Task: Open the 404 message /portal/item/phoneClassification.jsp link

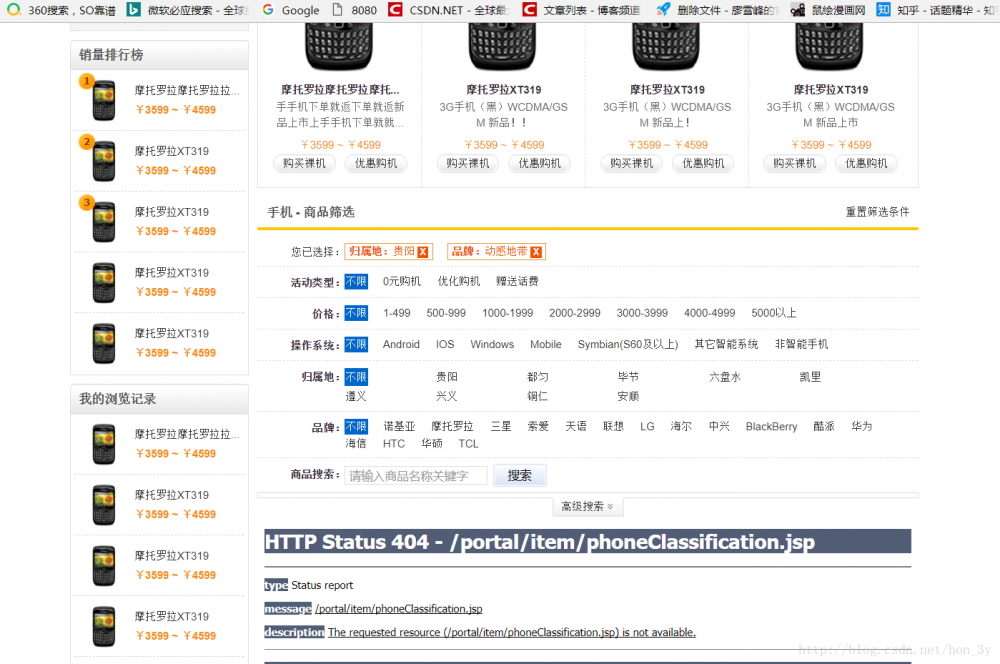Action: click(399, 609)
